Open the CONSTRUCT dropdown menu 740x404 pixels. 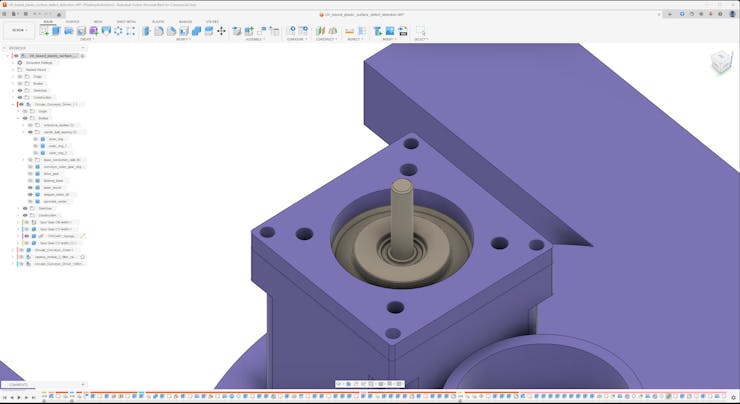coord(327,39)
